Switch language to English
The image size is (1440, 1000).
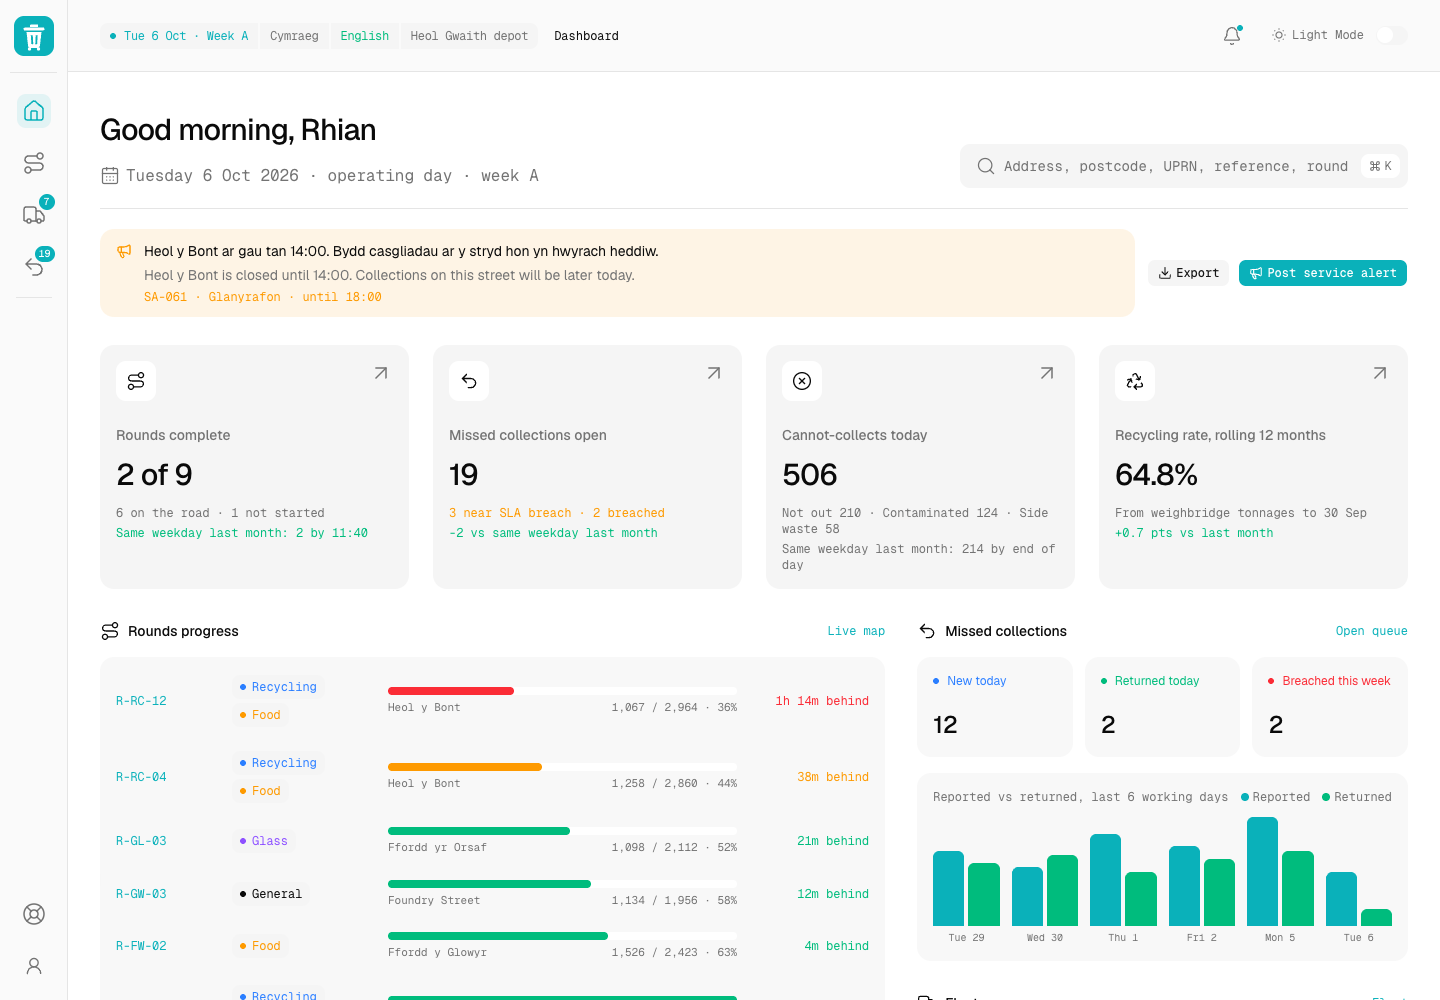coord(365,36)
